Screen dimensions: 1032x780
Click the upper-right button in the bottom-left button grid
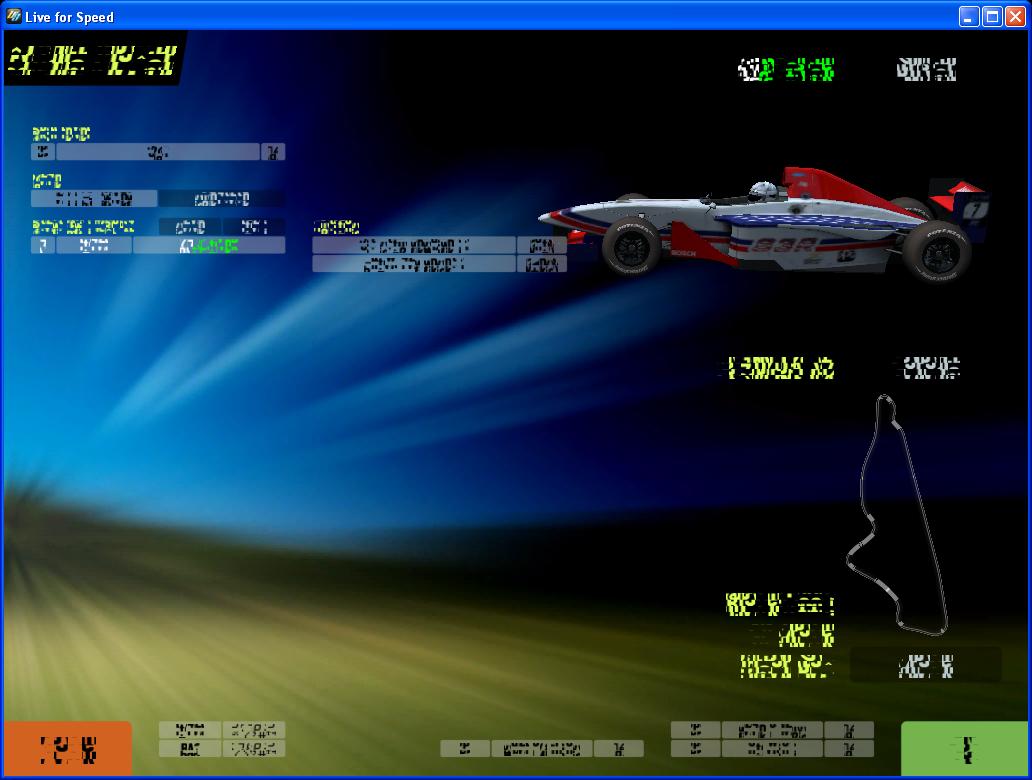coord(254,730)
